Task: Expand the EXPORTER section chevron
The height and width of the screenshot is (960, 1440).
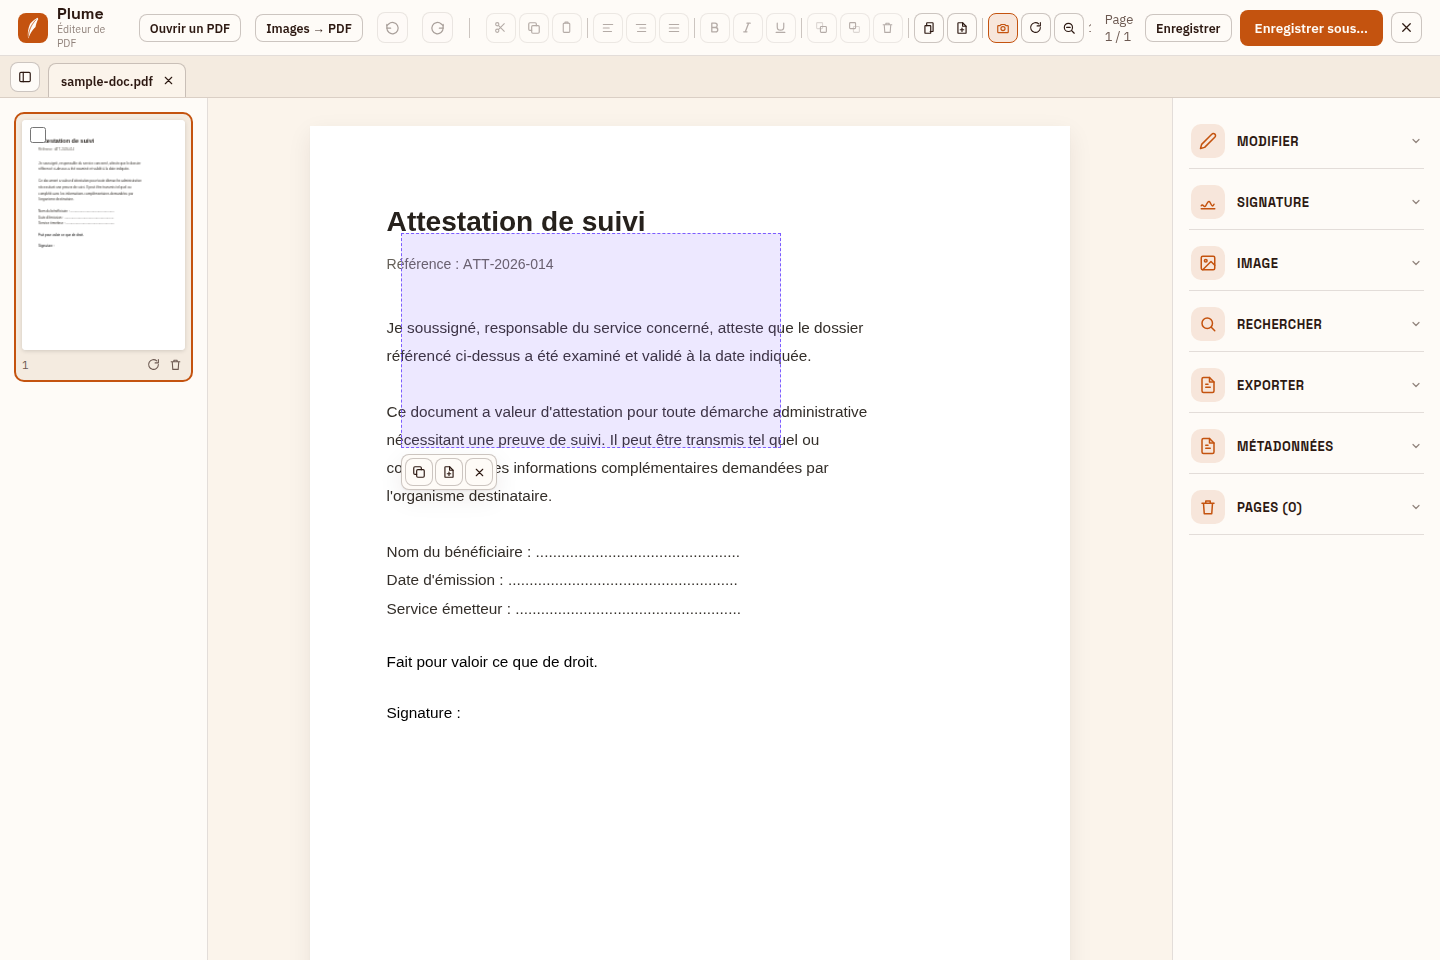Action: [x=1416, y=385]
